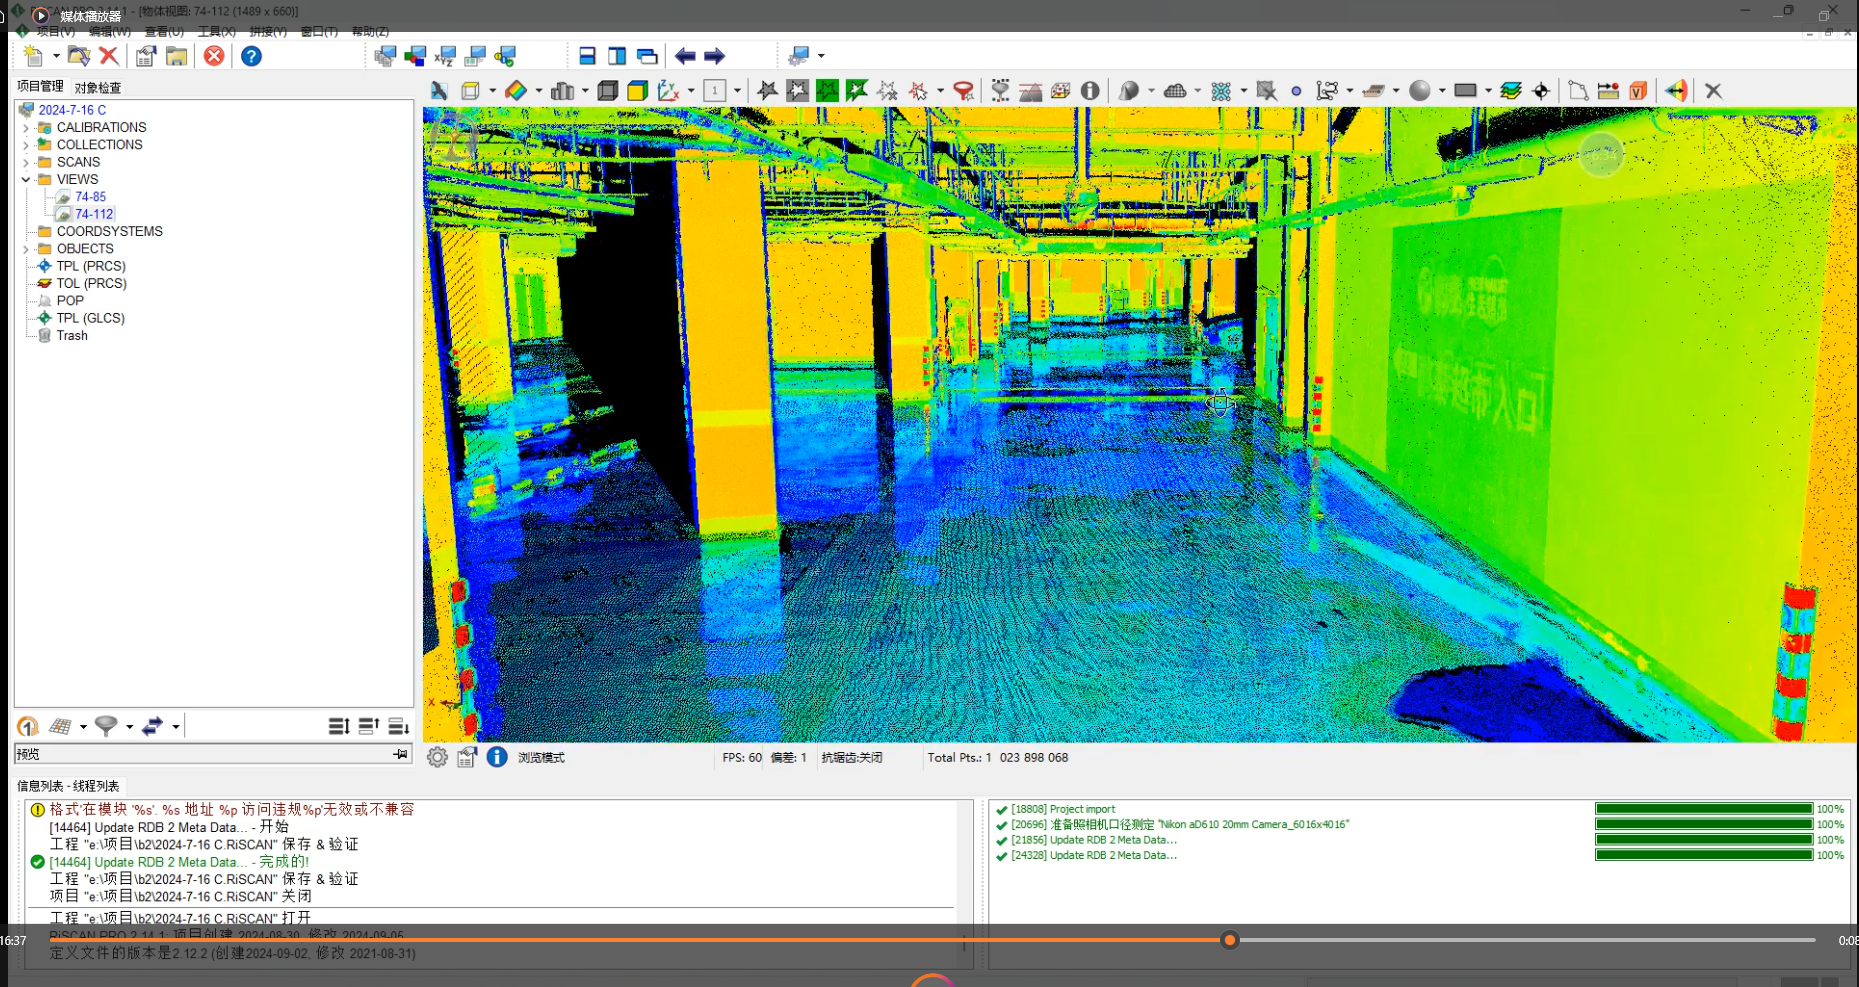Open viewer settings gear icon below view

(x=437, y=758)
